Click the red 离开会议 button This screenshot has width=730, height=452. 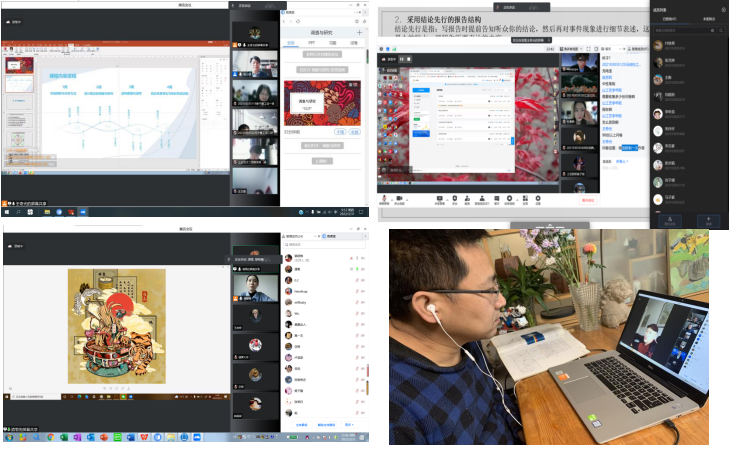pos(588,199)
